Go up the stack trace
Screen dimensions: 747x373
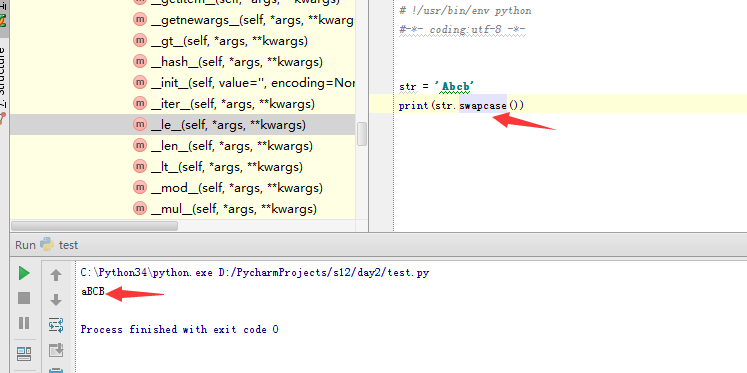(x=56, y=275)
